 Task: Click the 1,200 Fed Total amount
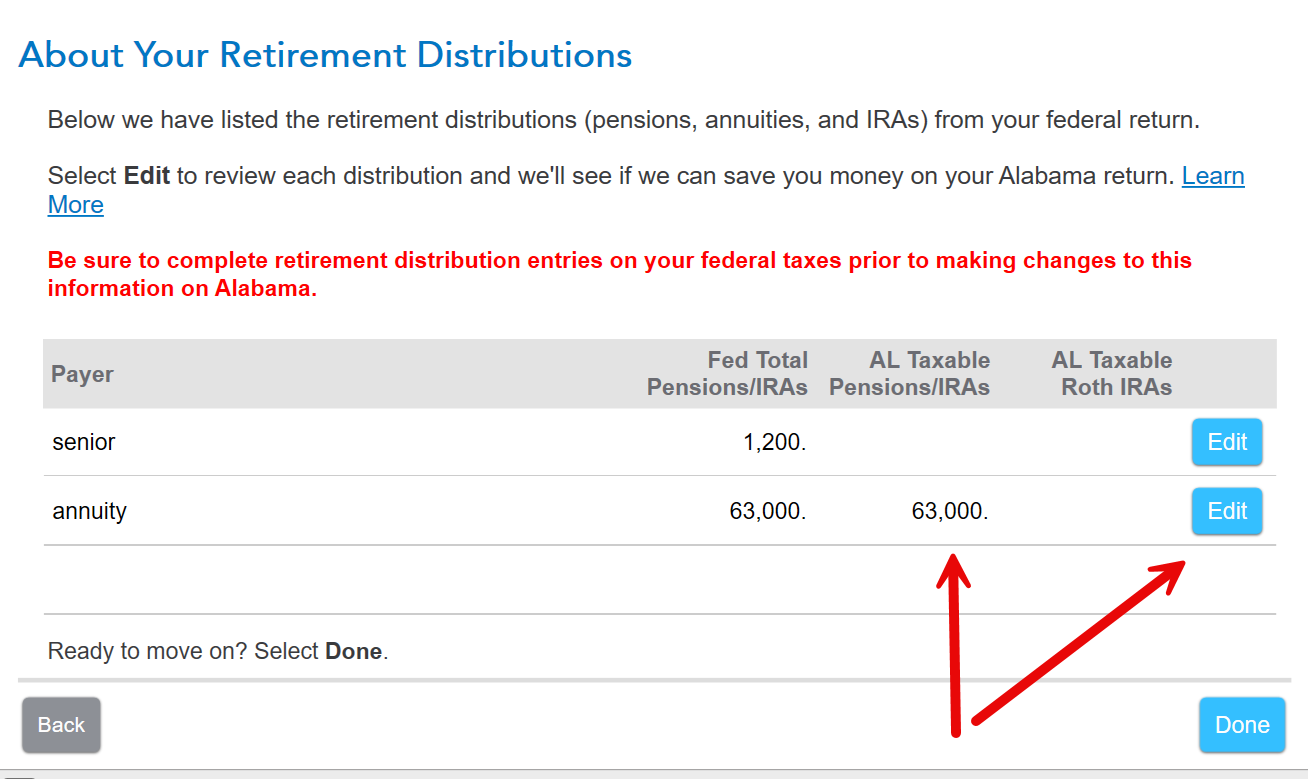point(775,442)
